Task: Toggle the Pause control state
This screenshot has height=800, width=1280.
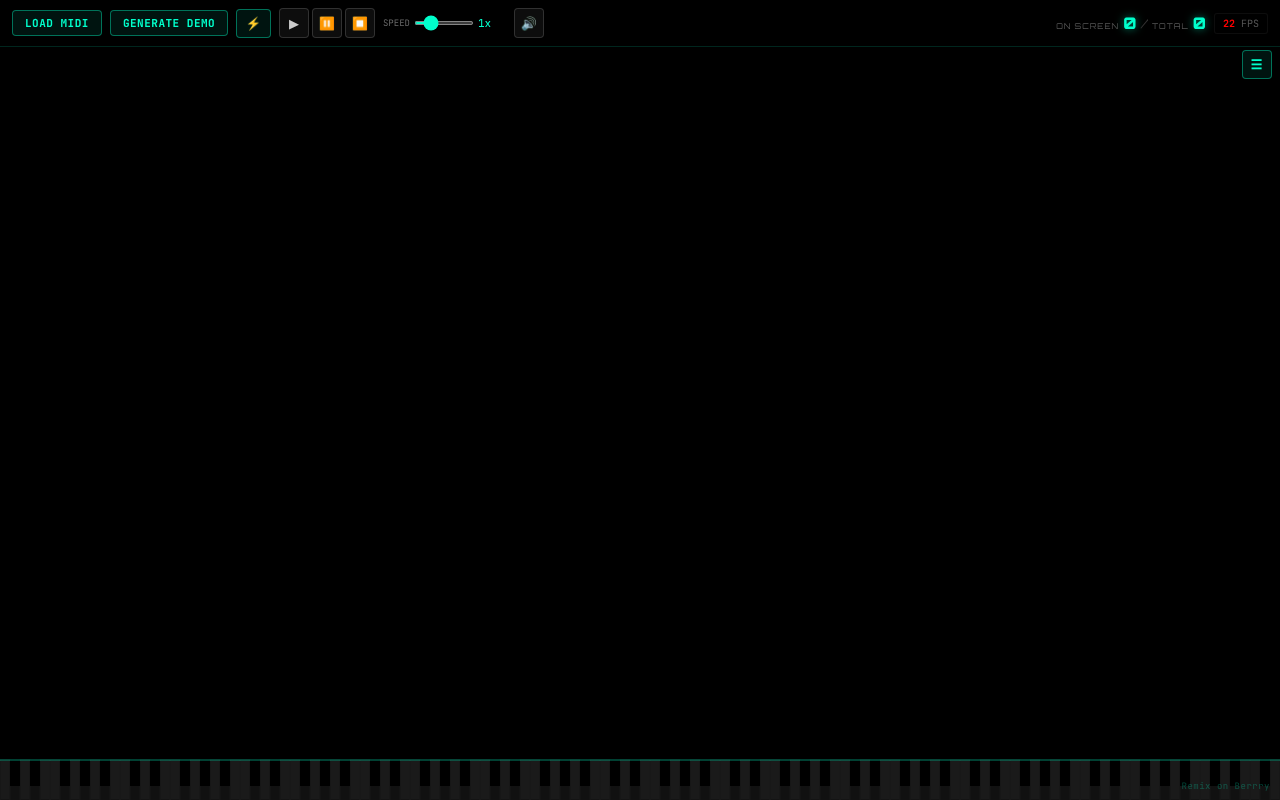Action: click(327, 23)
